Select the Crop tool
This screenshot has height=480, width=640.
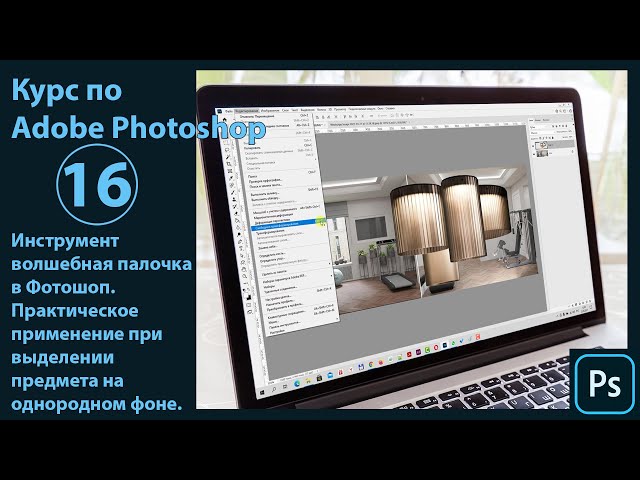229,164
